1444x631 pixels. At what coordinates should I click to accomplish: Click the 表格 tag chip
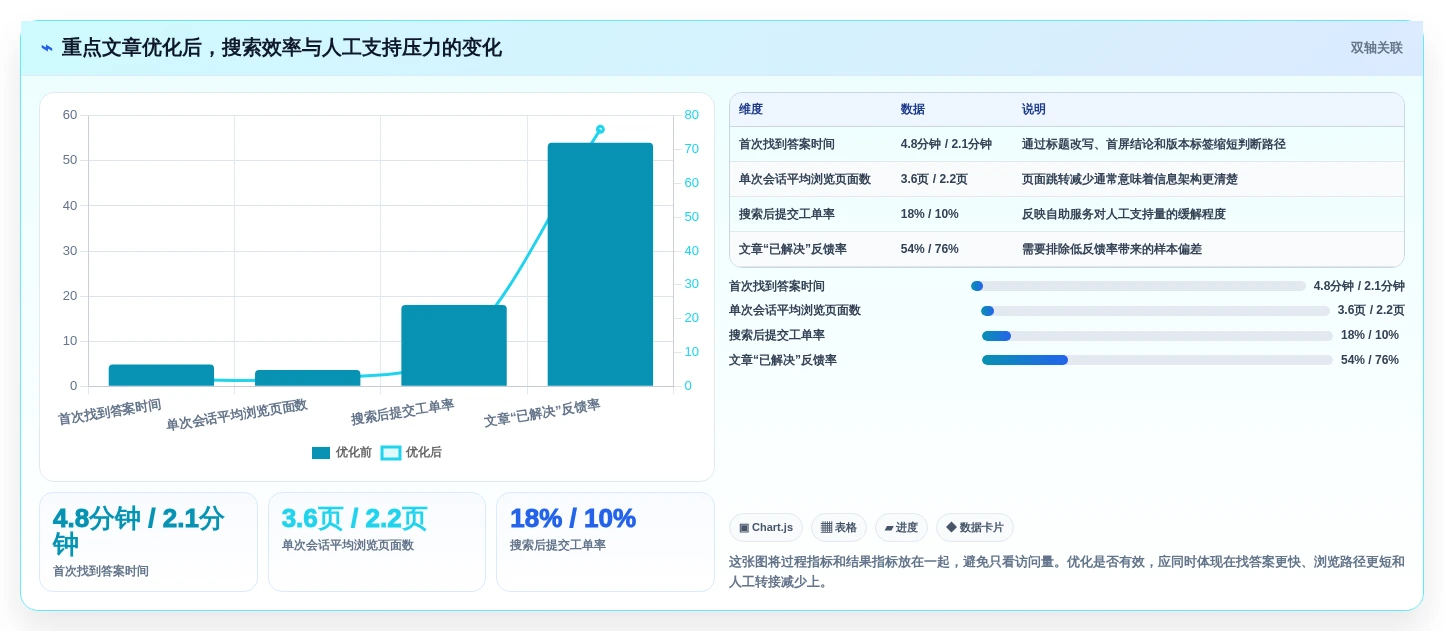tap(839, 527)
